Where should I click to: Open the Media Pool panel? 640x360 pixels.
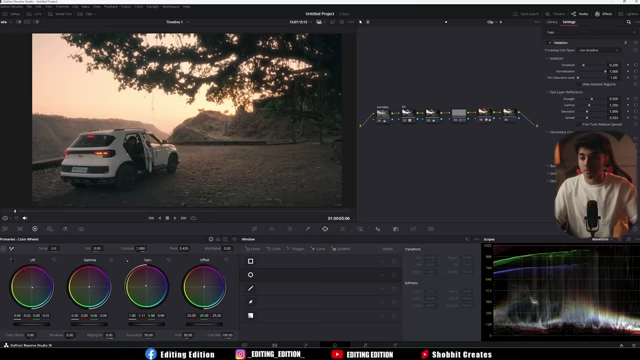tap(60, 14)
